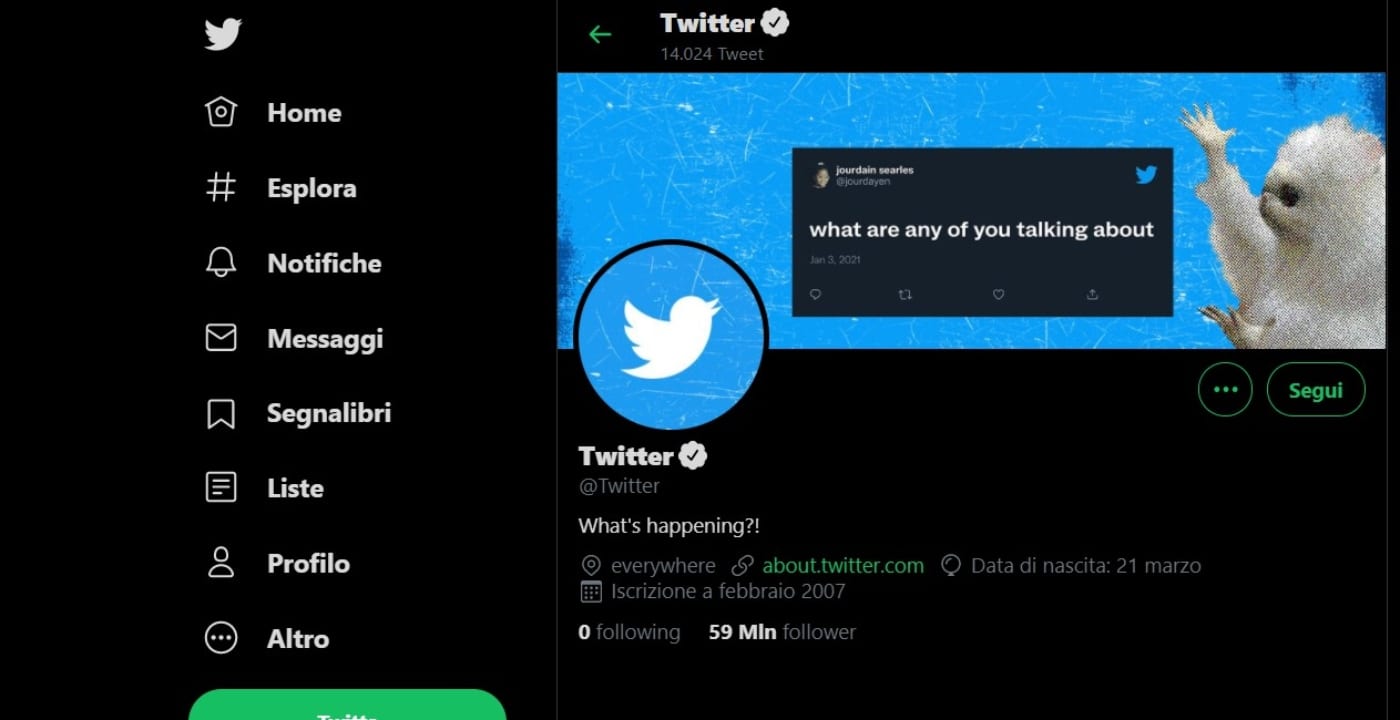This screenshot has height=720, width=1400.
Task: Open Messaggi envelope icon
Action: click(224, 338)
